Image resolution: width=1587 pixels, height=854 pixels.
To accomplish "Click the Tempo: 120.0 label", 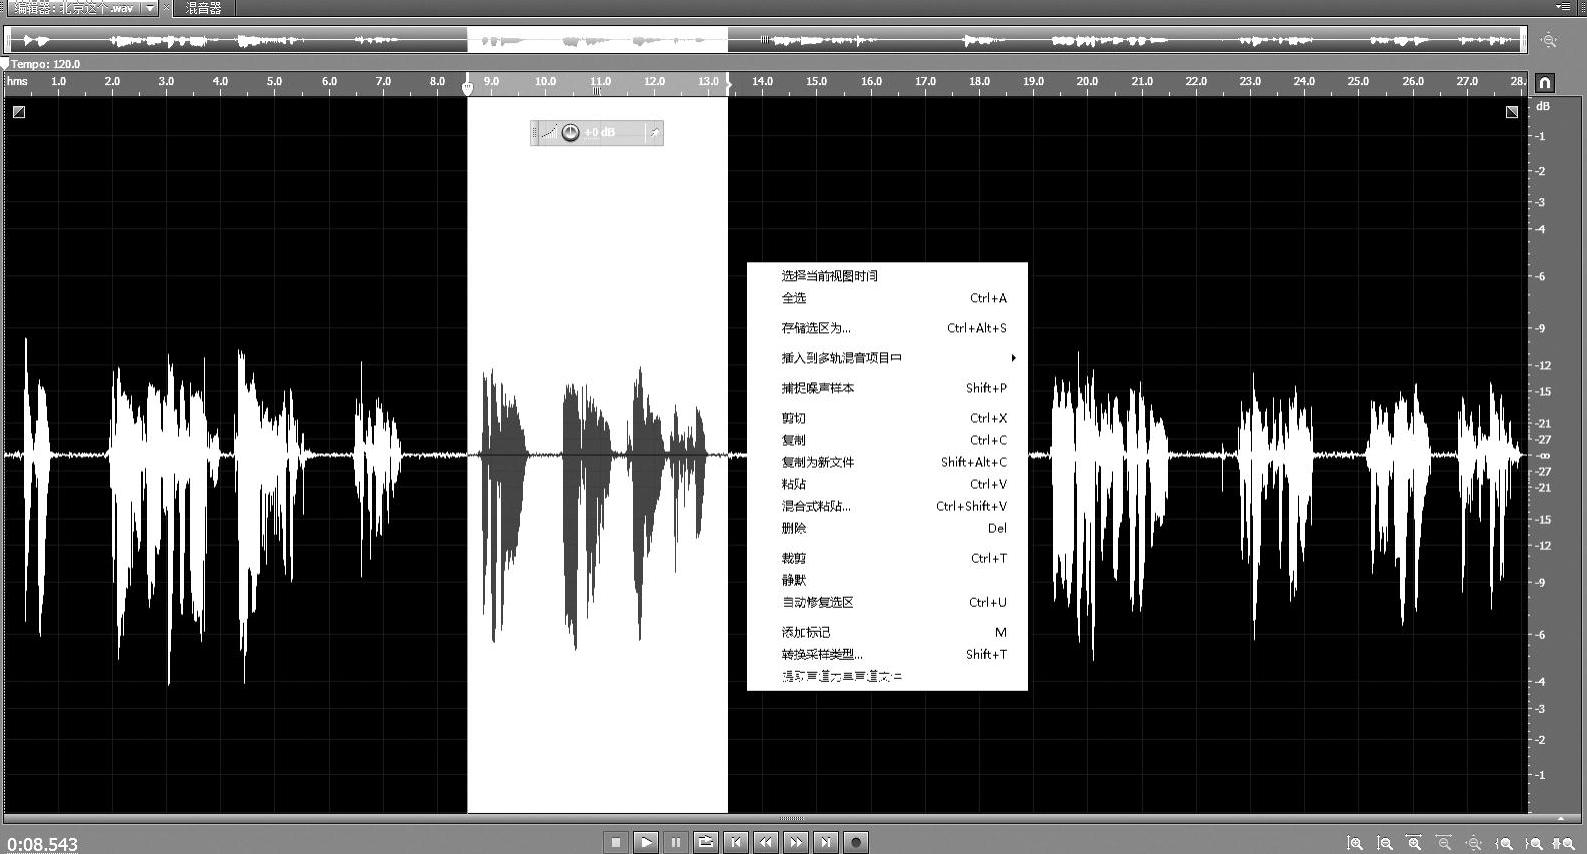I will point(45,64).
